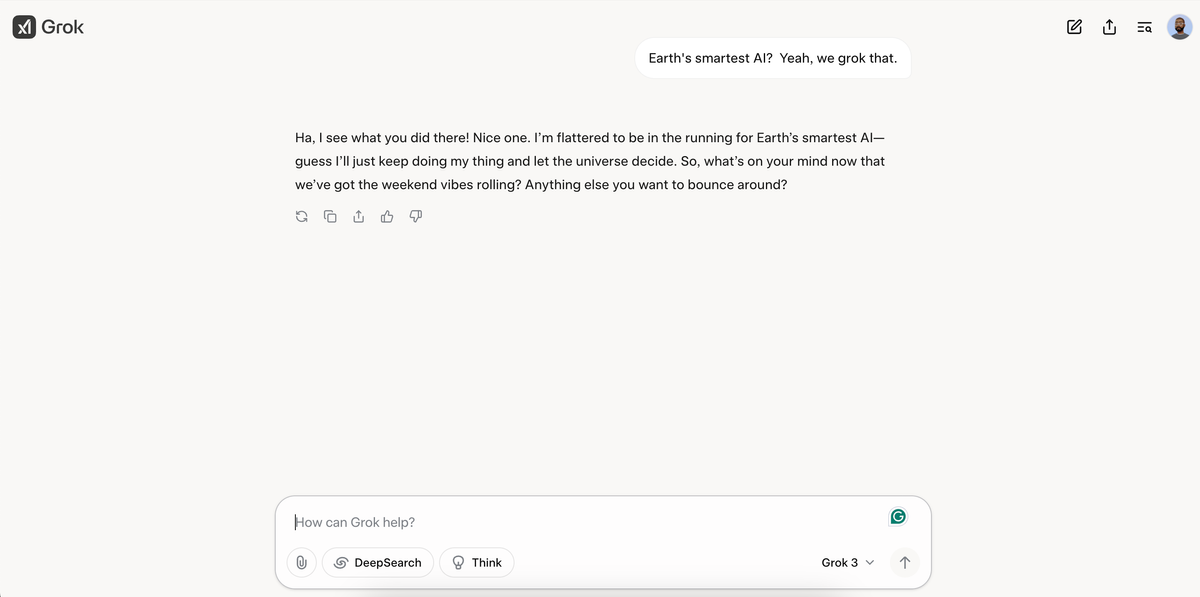Screen dimensions: 1200x597
Task: Open the Grammarly icon in the input box
Action: 897,516
